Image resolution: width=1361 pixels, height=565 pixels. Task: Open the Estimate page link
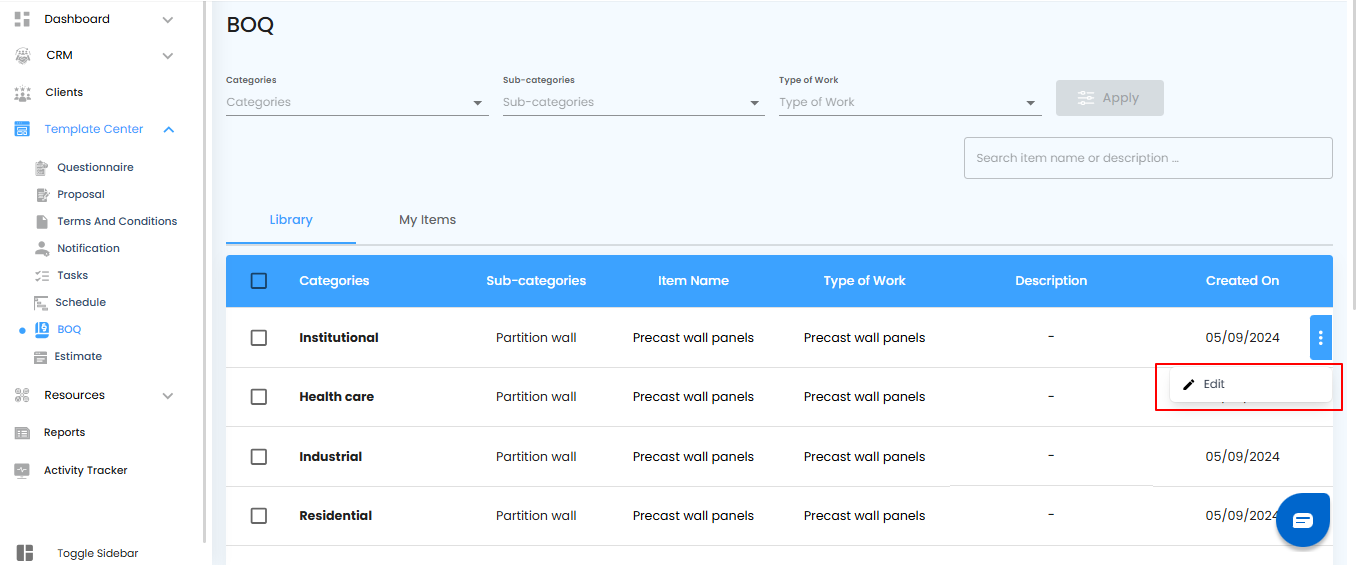point(78,356)
